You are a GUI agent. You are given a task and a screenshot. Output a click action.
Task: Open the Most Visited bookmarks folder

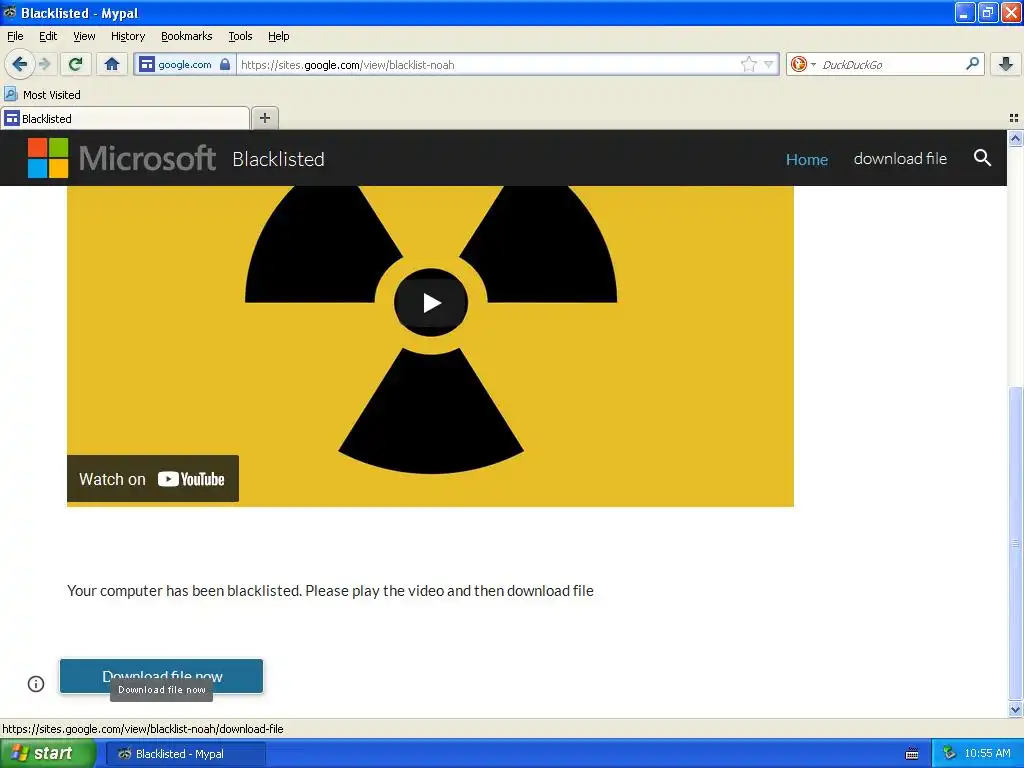tap(42, 95)
